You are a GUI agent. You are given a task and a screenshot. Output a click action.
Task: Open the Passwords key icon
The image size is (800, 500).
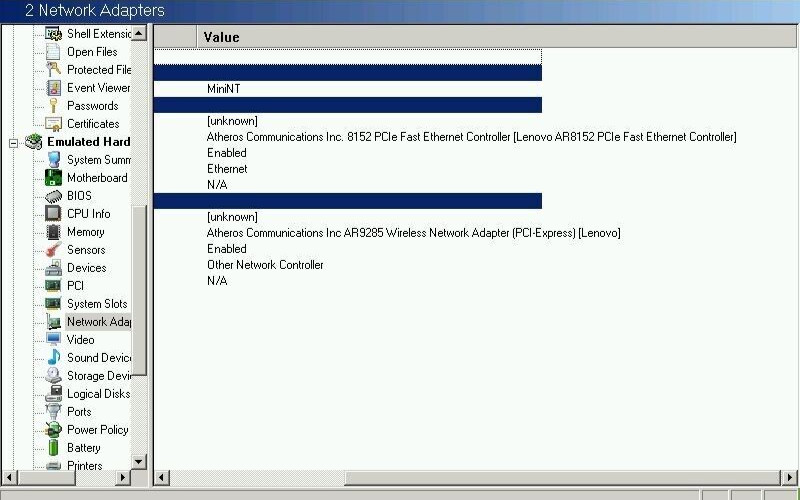53,106
